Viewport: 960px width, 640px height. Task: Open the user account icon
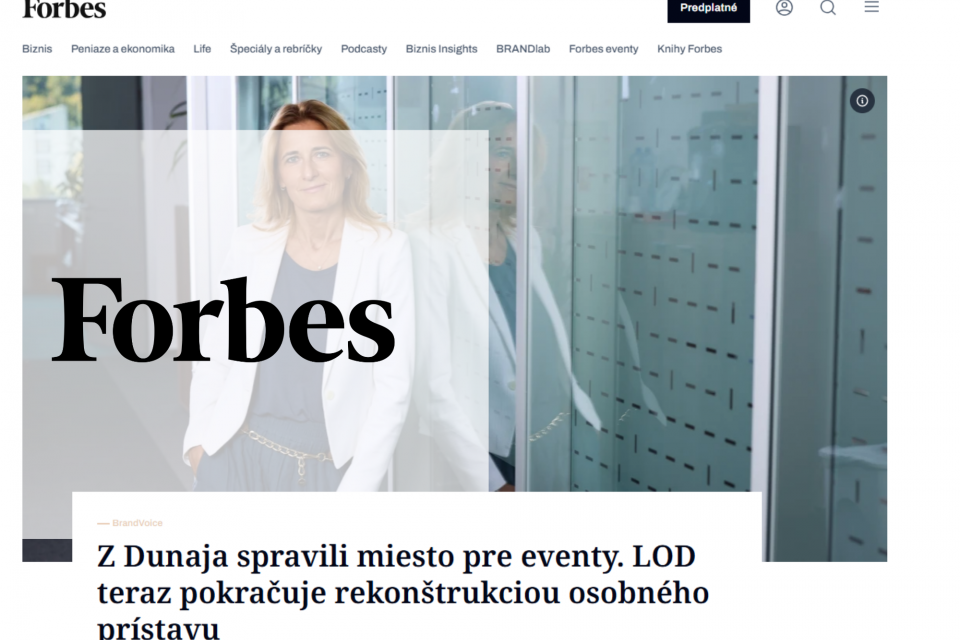784,7
